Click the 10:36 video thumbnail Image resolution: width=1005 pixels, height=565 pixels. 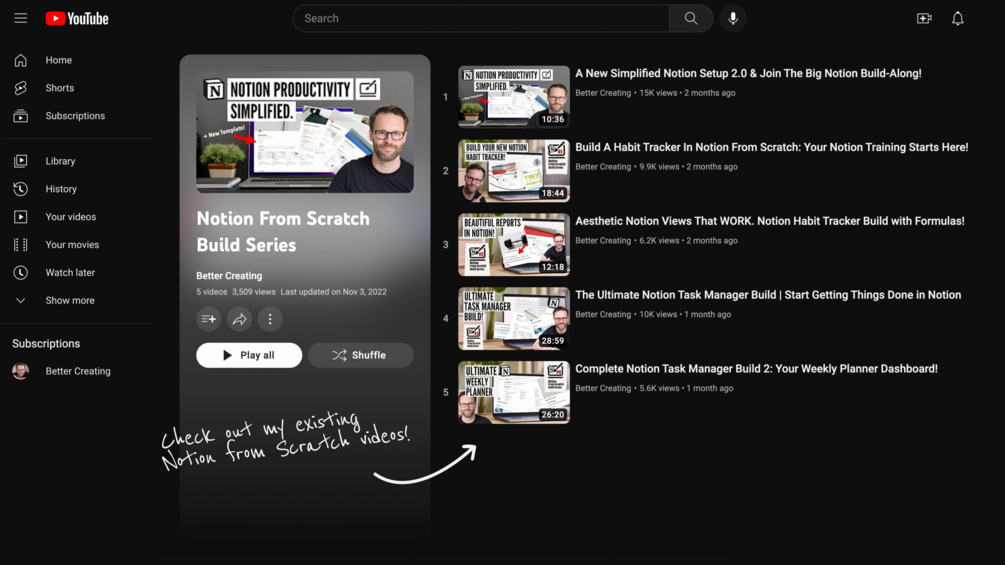(x=514, y=97)
